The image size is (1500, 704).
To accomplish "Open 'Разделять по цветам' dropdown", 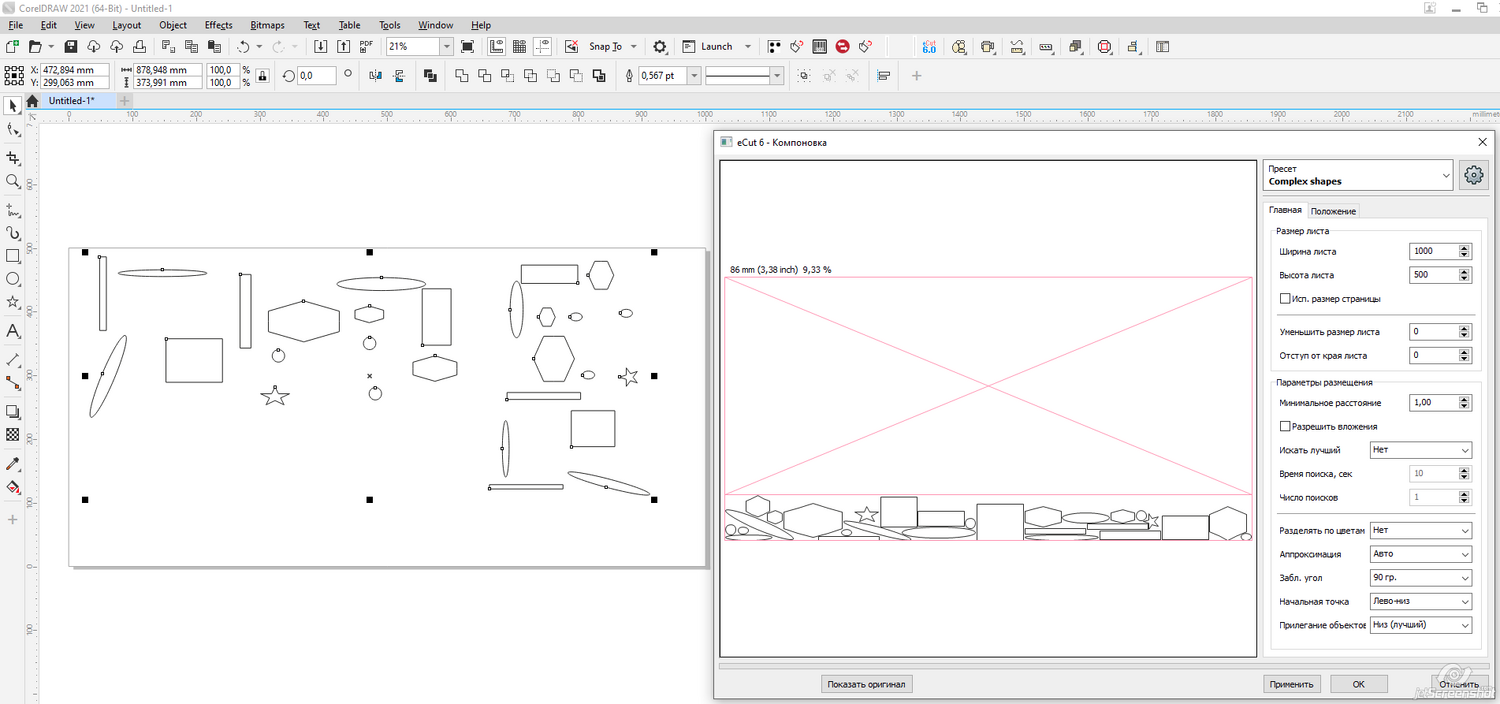I will coord(1421,530).
